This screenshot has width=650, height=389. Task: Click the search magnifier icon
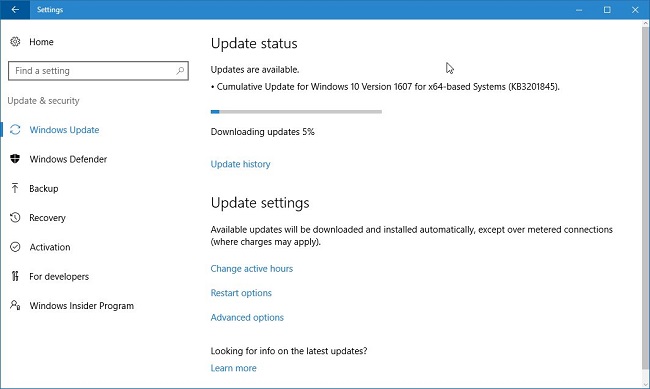point(180,71)
